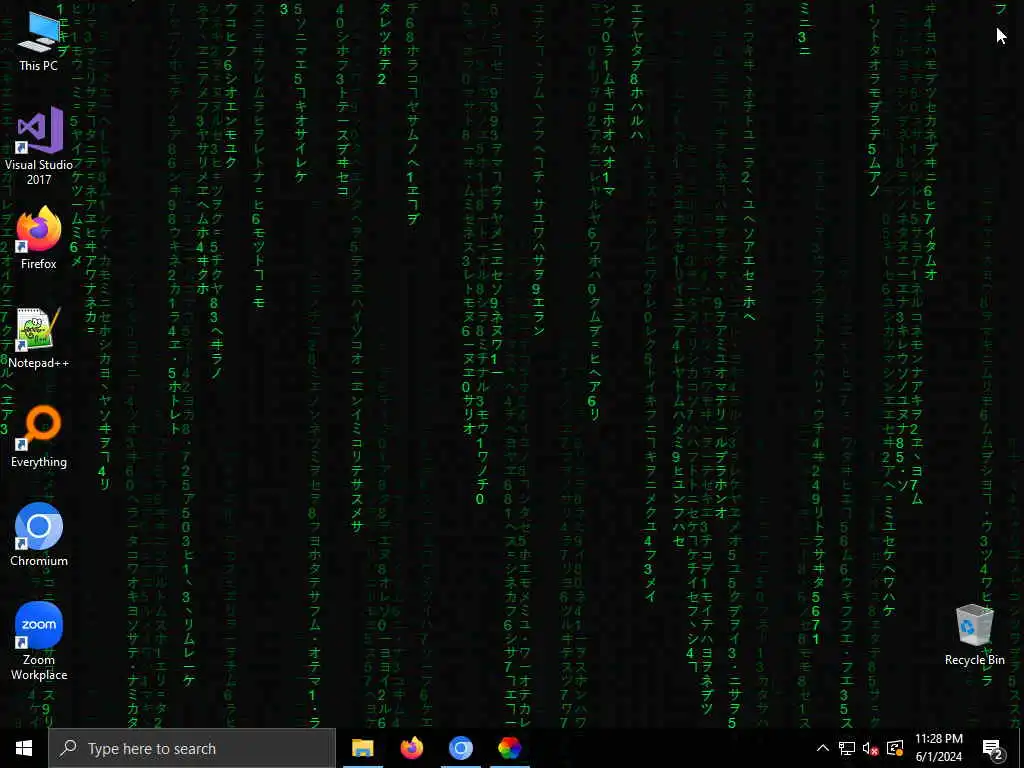Expand hidden system tray icons
The image size is (1024, 768).
point(823,748)
